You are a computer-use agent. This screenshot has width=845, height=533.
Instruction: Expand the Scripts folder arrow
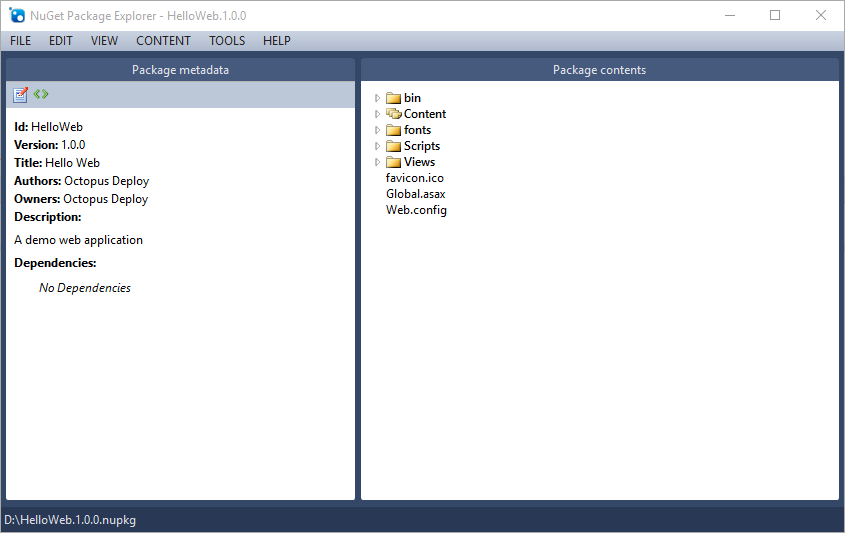pos(377,146)
